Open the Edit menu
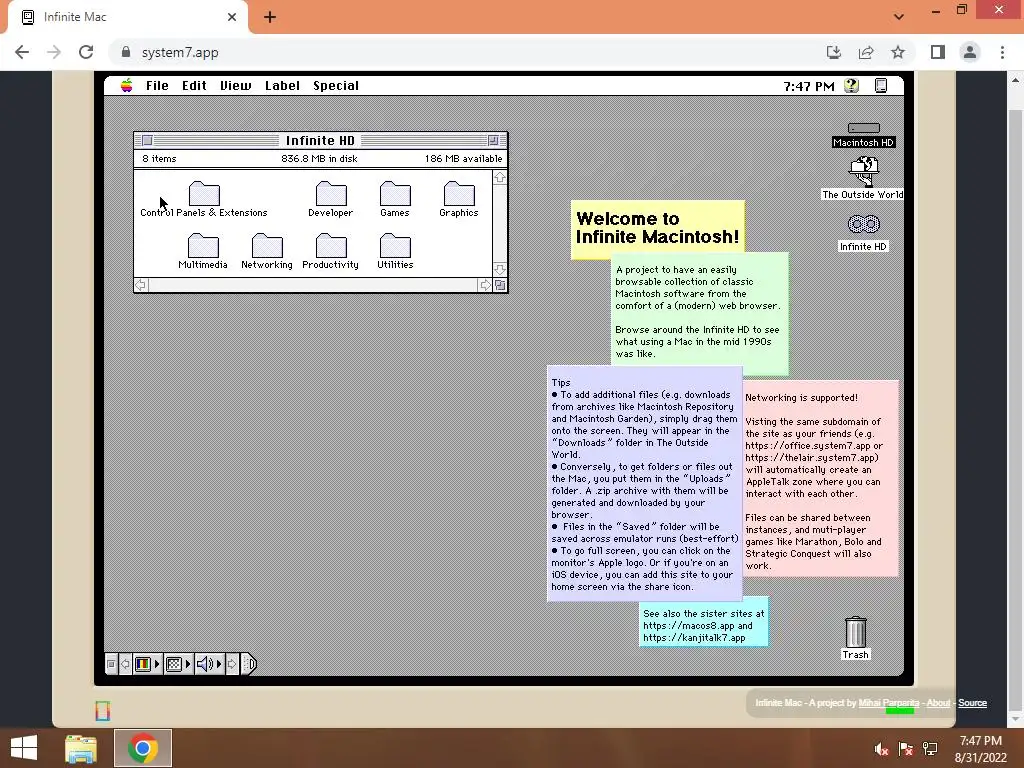 pyautogui.click(x=194, y=86)
